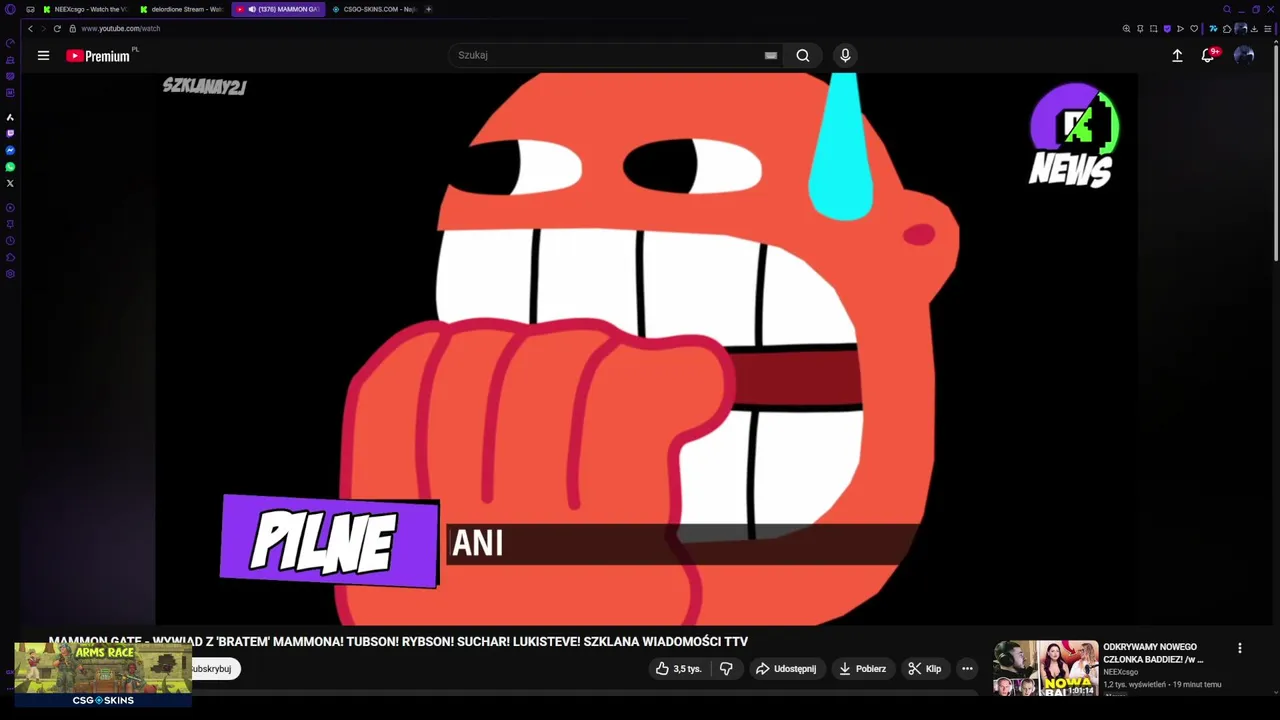The height and width of the screenshot is (720, 1280).
Task: Open sidebar settings gear icon
Action: [10, 274]
